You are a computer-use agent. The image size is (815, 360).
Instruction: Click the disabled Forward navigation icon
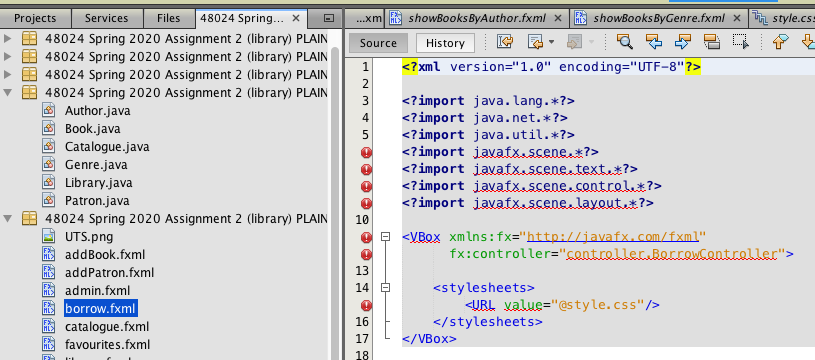pyautogui.click(x=574, y=42)
